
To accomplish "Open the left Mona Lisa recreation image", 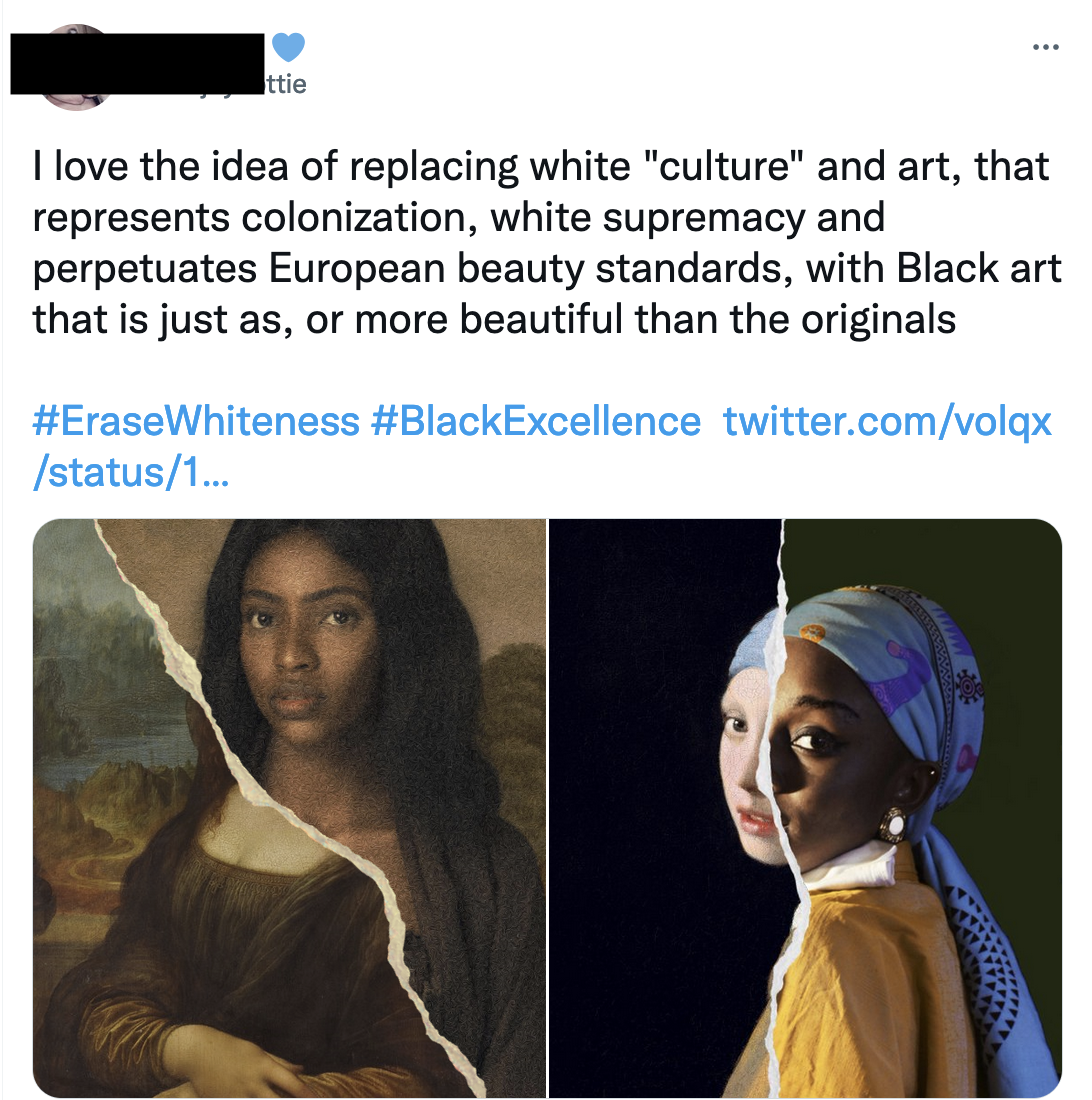I will point(290,808).
